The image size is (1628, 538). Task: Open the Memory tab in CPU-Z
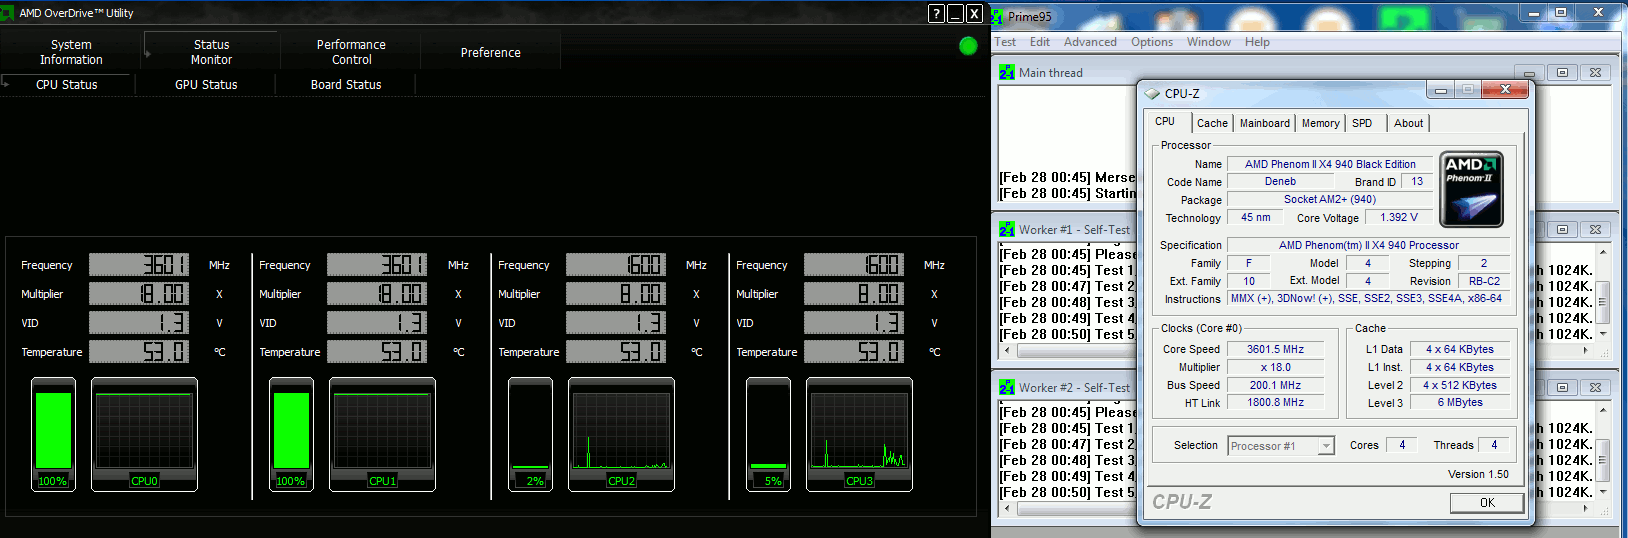click(1320, 123)
